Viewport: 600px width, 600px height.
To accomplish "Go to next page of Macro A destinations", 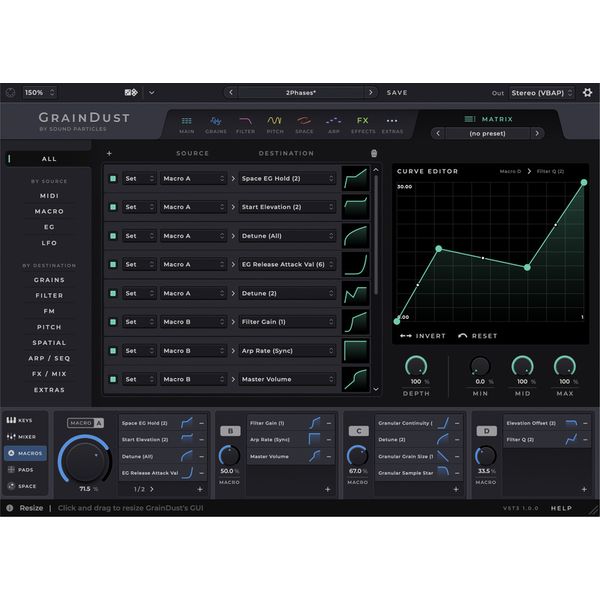I will (152, 489).
